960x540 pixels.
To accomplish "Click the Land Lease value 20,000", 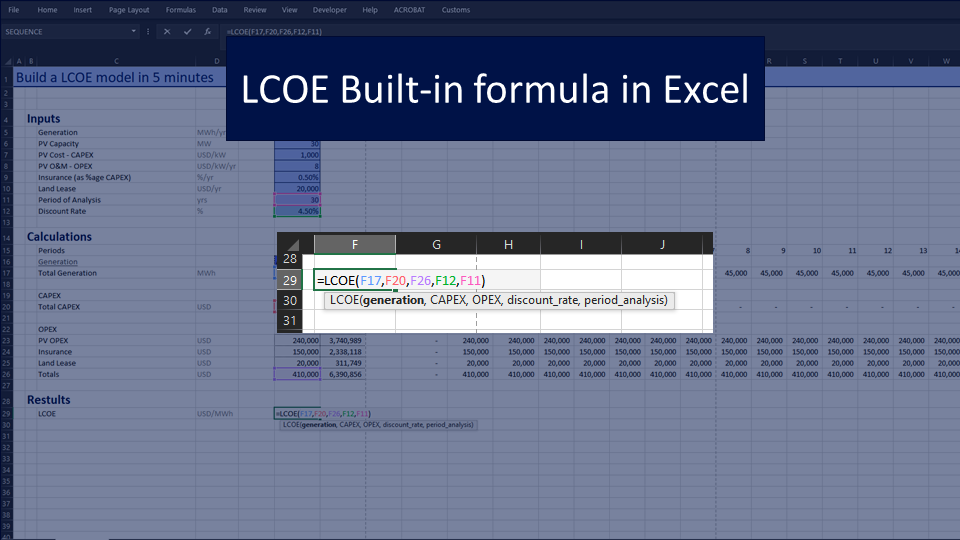I will click(x=297, y=189).
